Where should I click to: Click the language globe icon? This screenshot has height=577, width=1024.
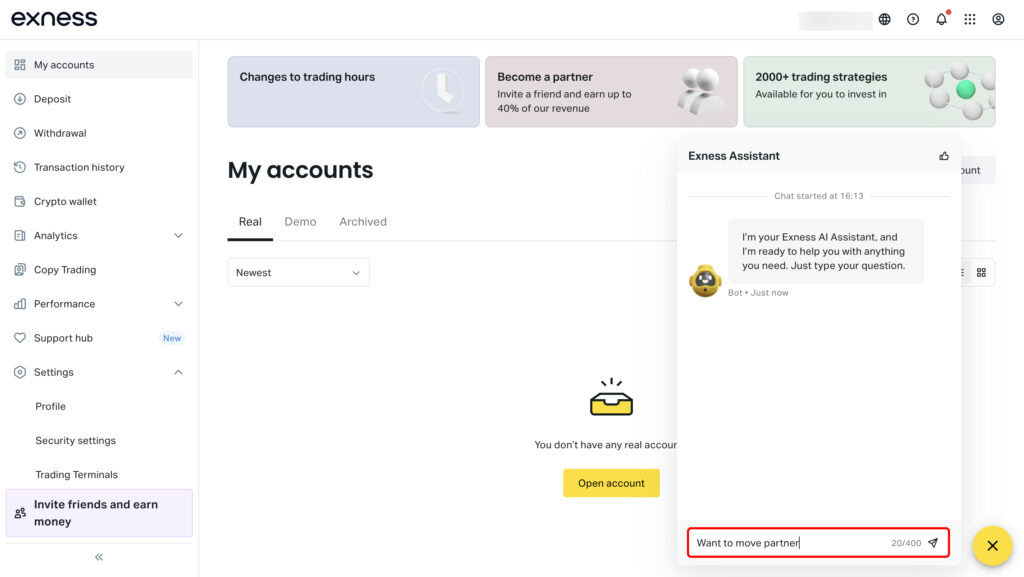coord(884,20)
